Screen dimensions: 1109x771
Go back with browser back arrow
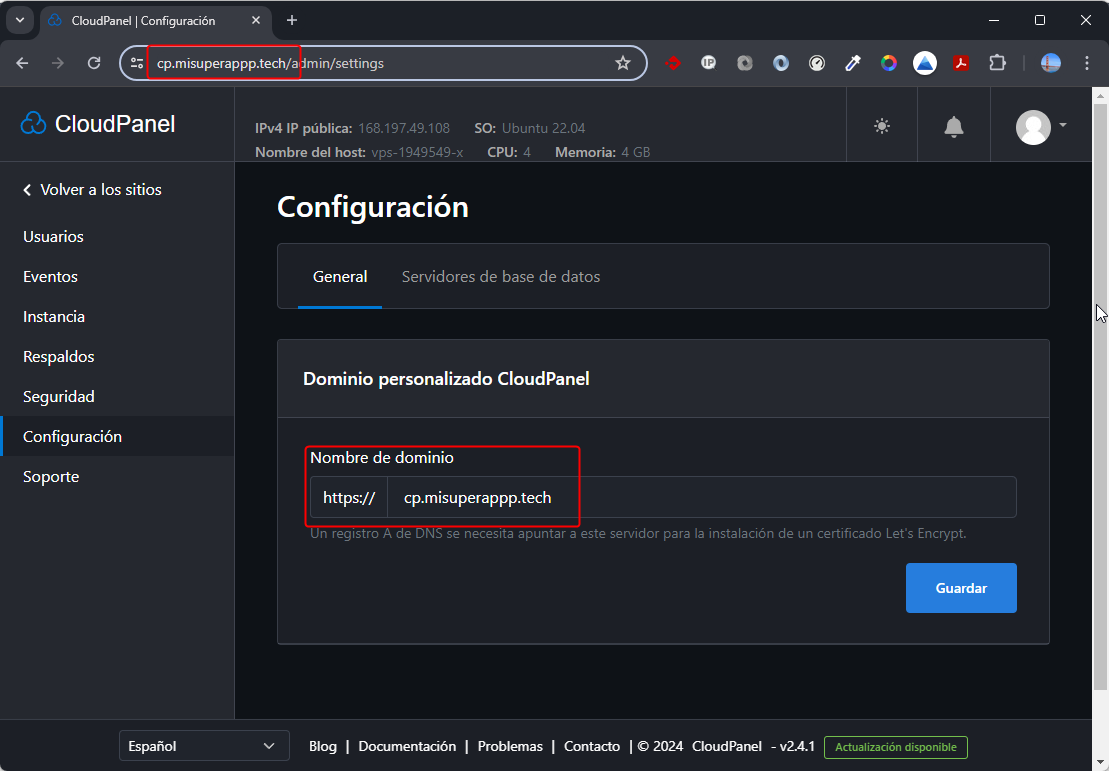pyautogui.click(x=23, y=63)
